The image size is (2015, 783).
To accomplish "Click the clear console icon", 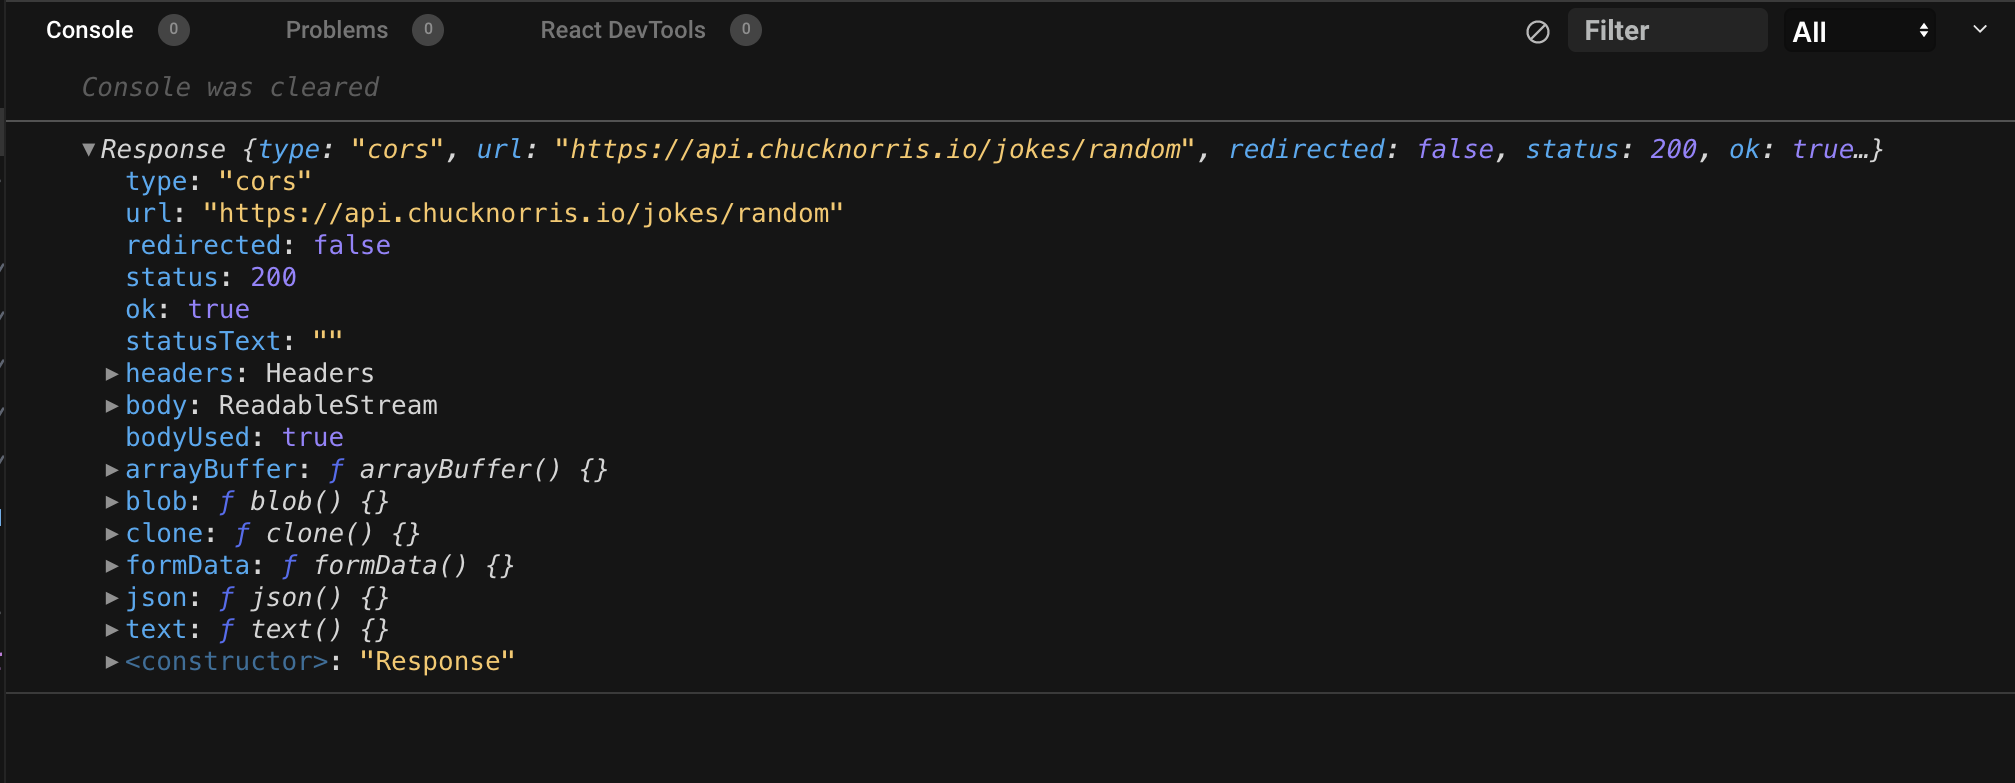I will point(1538,32).
